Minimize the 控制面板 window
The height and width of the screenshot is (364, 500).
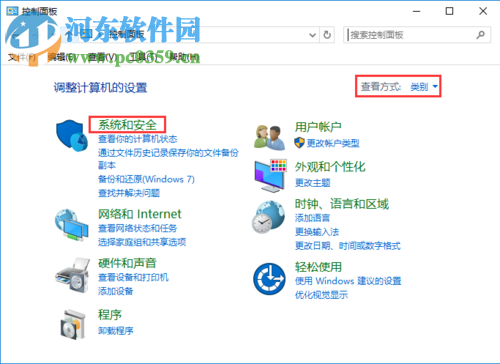[x=416, y=11]
